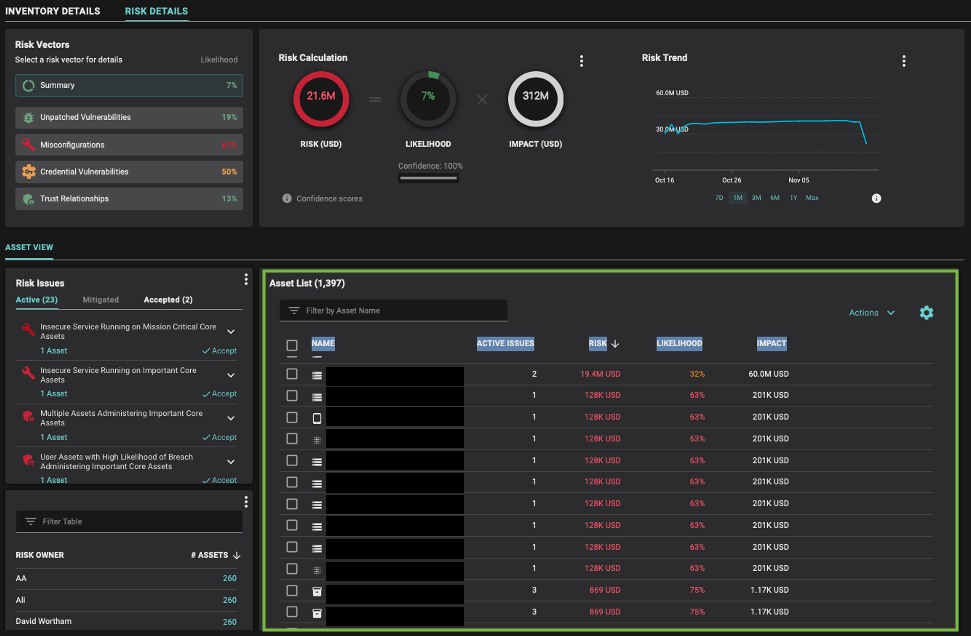Click the archive icon on first 869 USD row
This screenshot has height=636, width=971.
point(317,591)
